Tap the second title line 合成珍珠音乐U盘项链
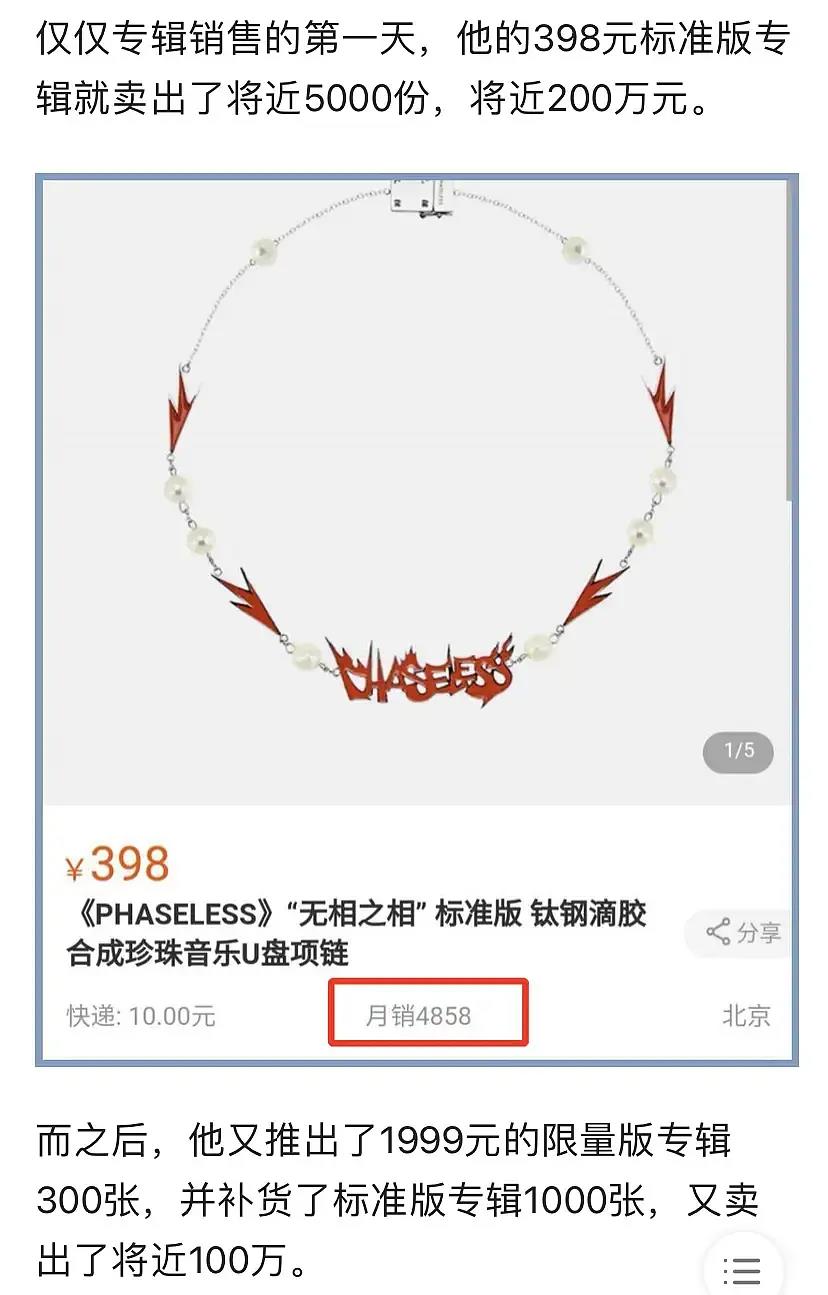Viewport: 828px width, 1295px height. click(208, 953)
